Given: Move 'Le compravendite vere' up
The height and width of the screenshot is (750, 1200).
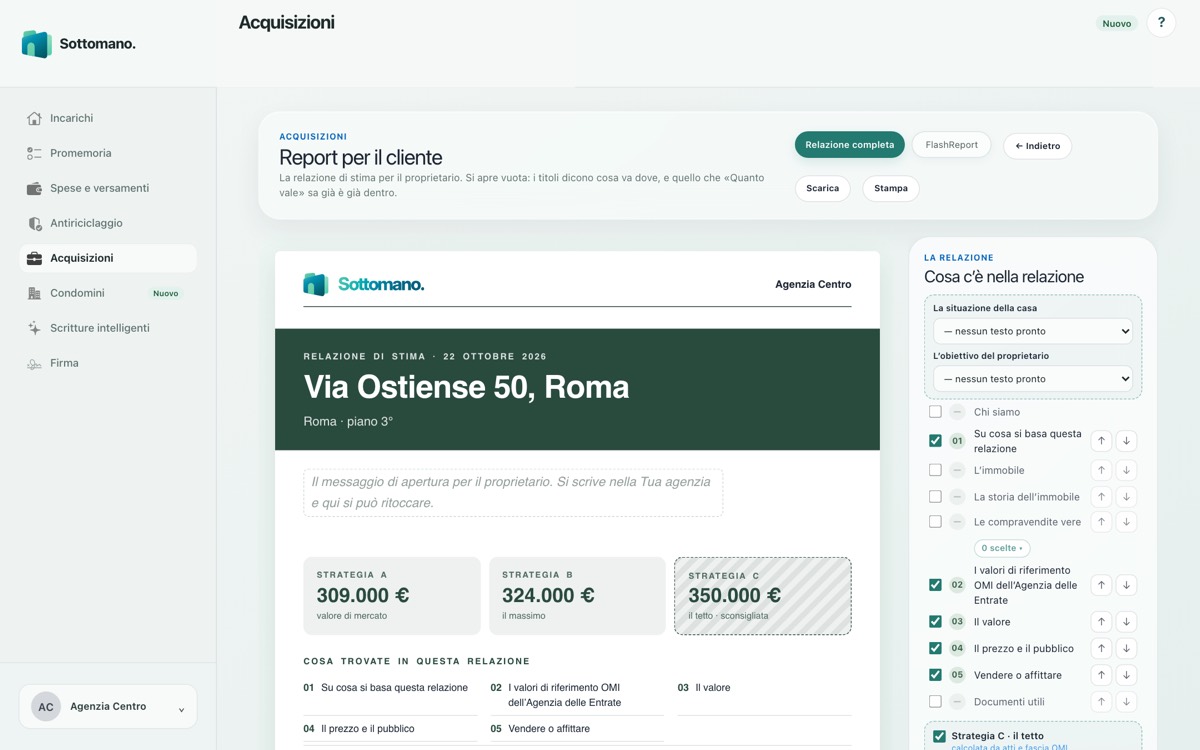Looking at the screenshot, I should click(1101, 522).
